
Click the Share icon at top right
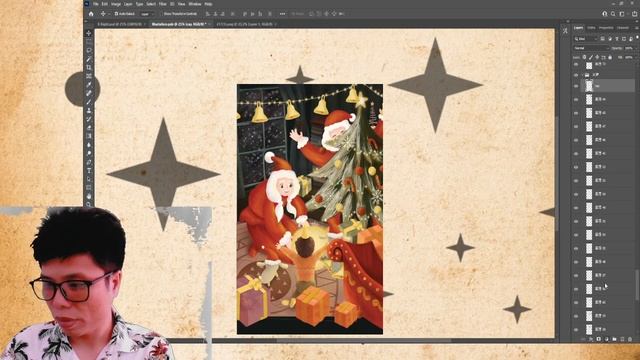click(635, 13)
